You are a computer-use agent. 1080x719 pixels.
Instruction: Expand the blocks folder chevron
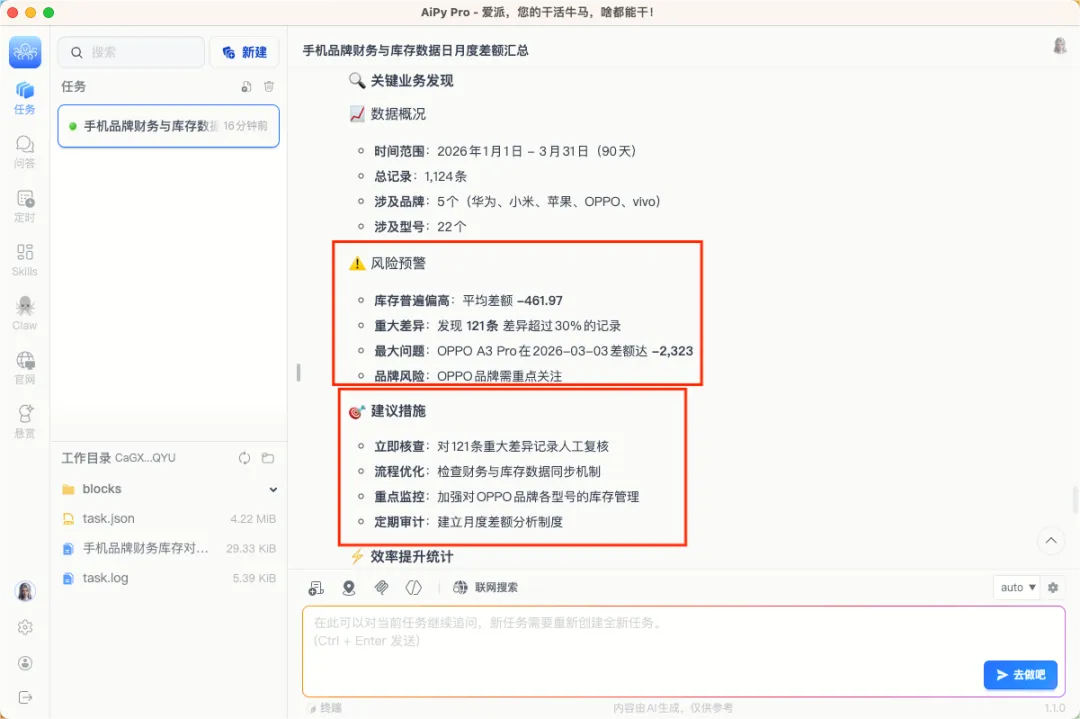click(x=273, y=490)
